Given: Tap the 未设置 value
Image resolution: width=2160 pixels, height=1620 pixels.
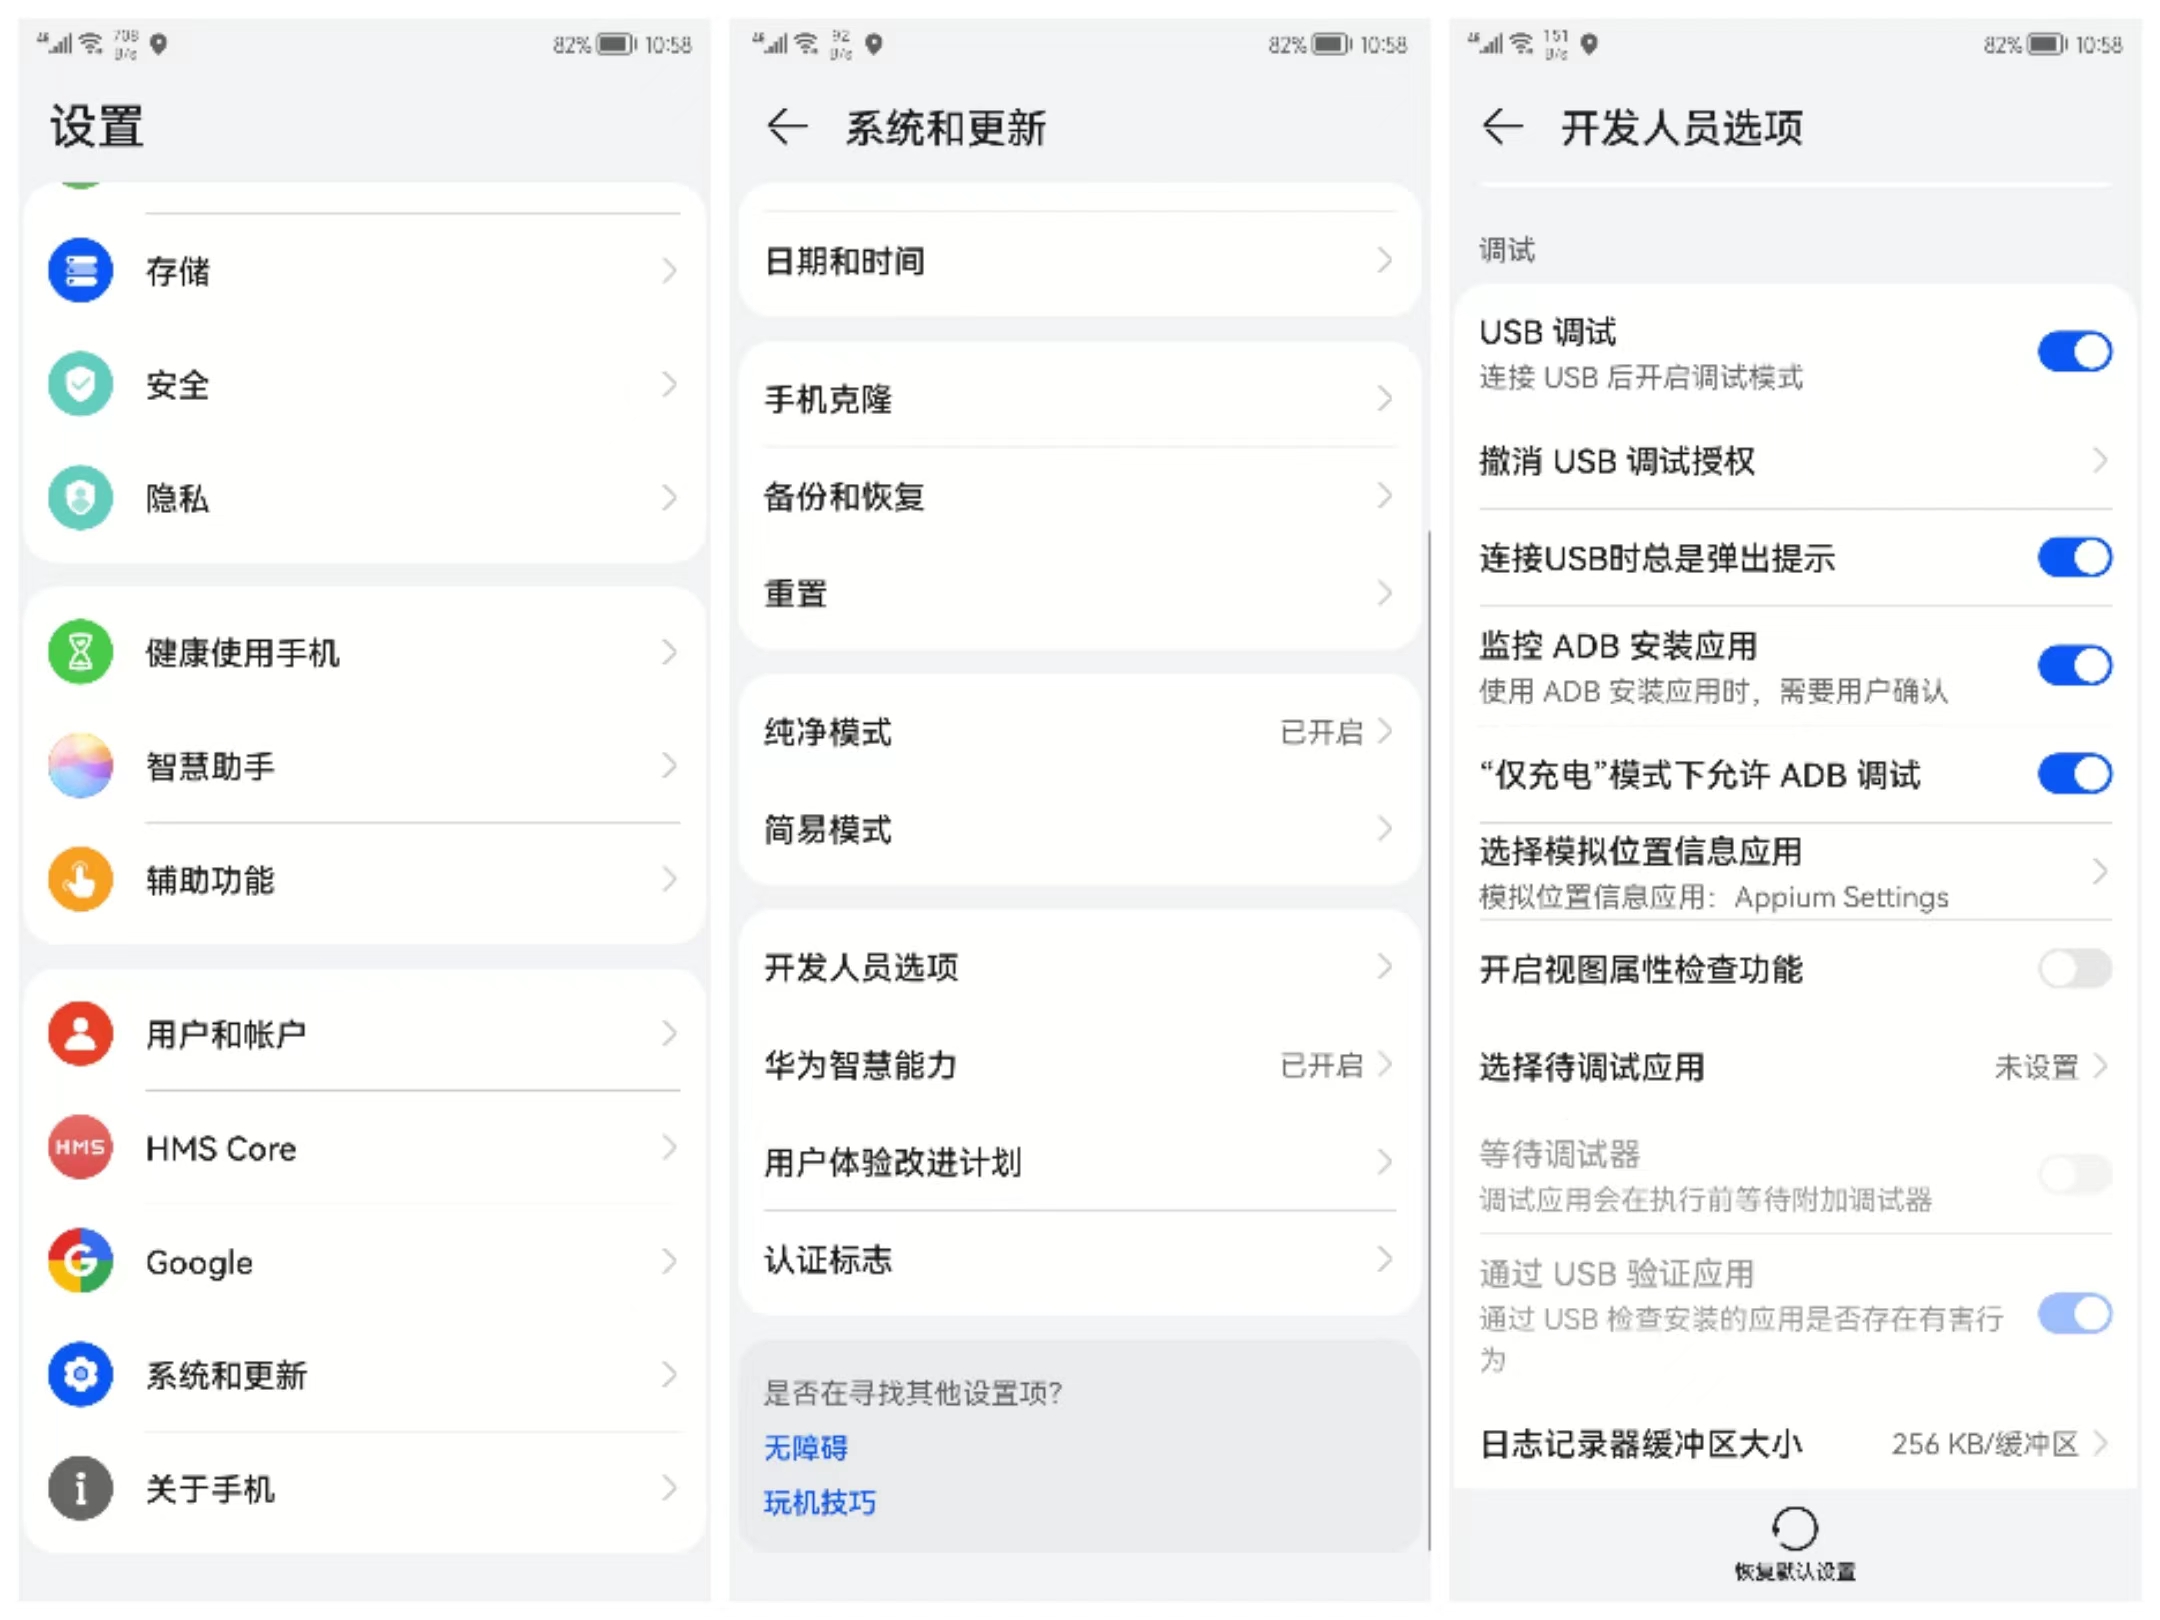Looking at the screenshot, I should [2037, 1067].
